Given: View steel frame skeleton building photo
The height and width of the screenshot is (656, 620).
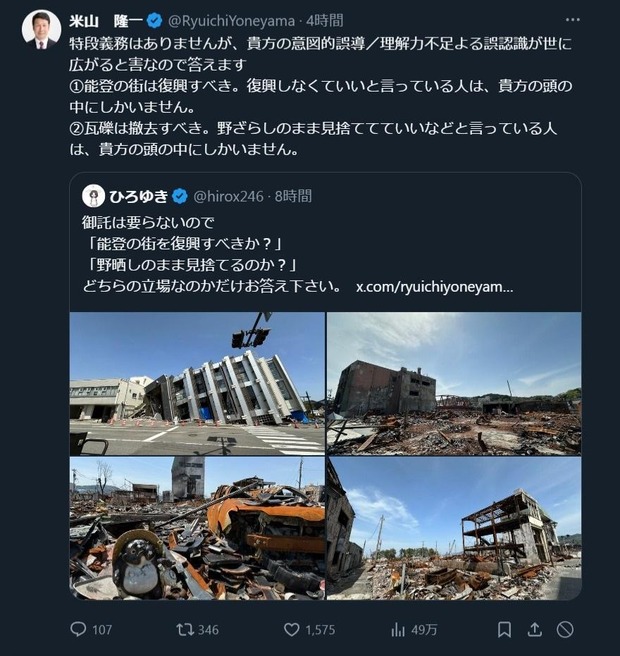Looking at the screenshot, I should [x=454, y=528].
